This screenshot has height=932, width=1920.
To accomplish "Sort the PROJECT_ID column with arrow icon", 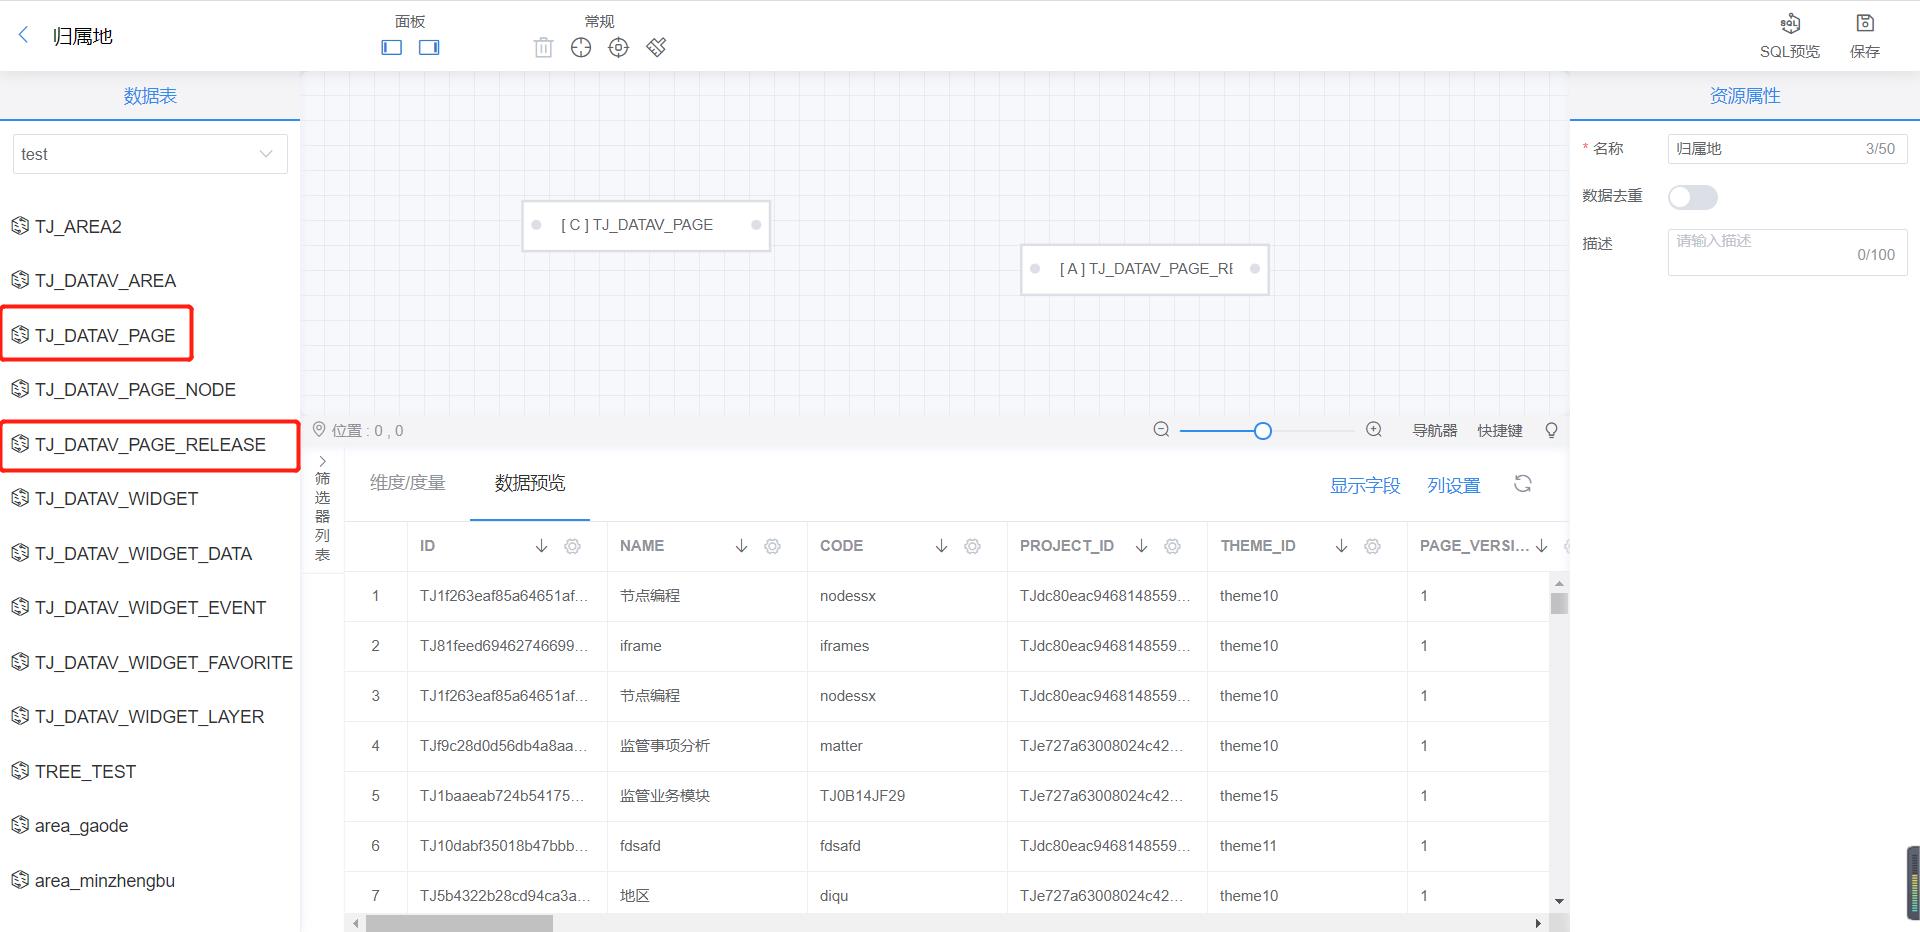I will point(1141,546).
